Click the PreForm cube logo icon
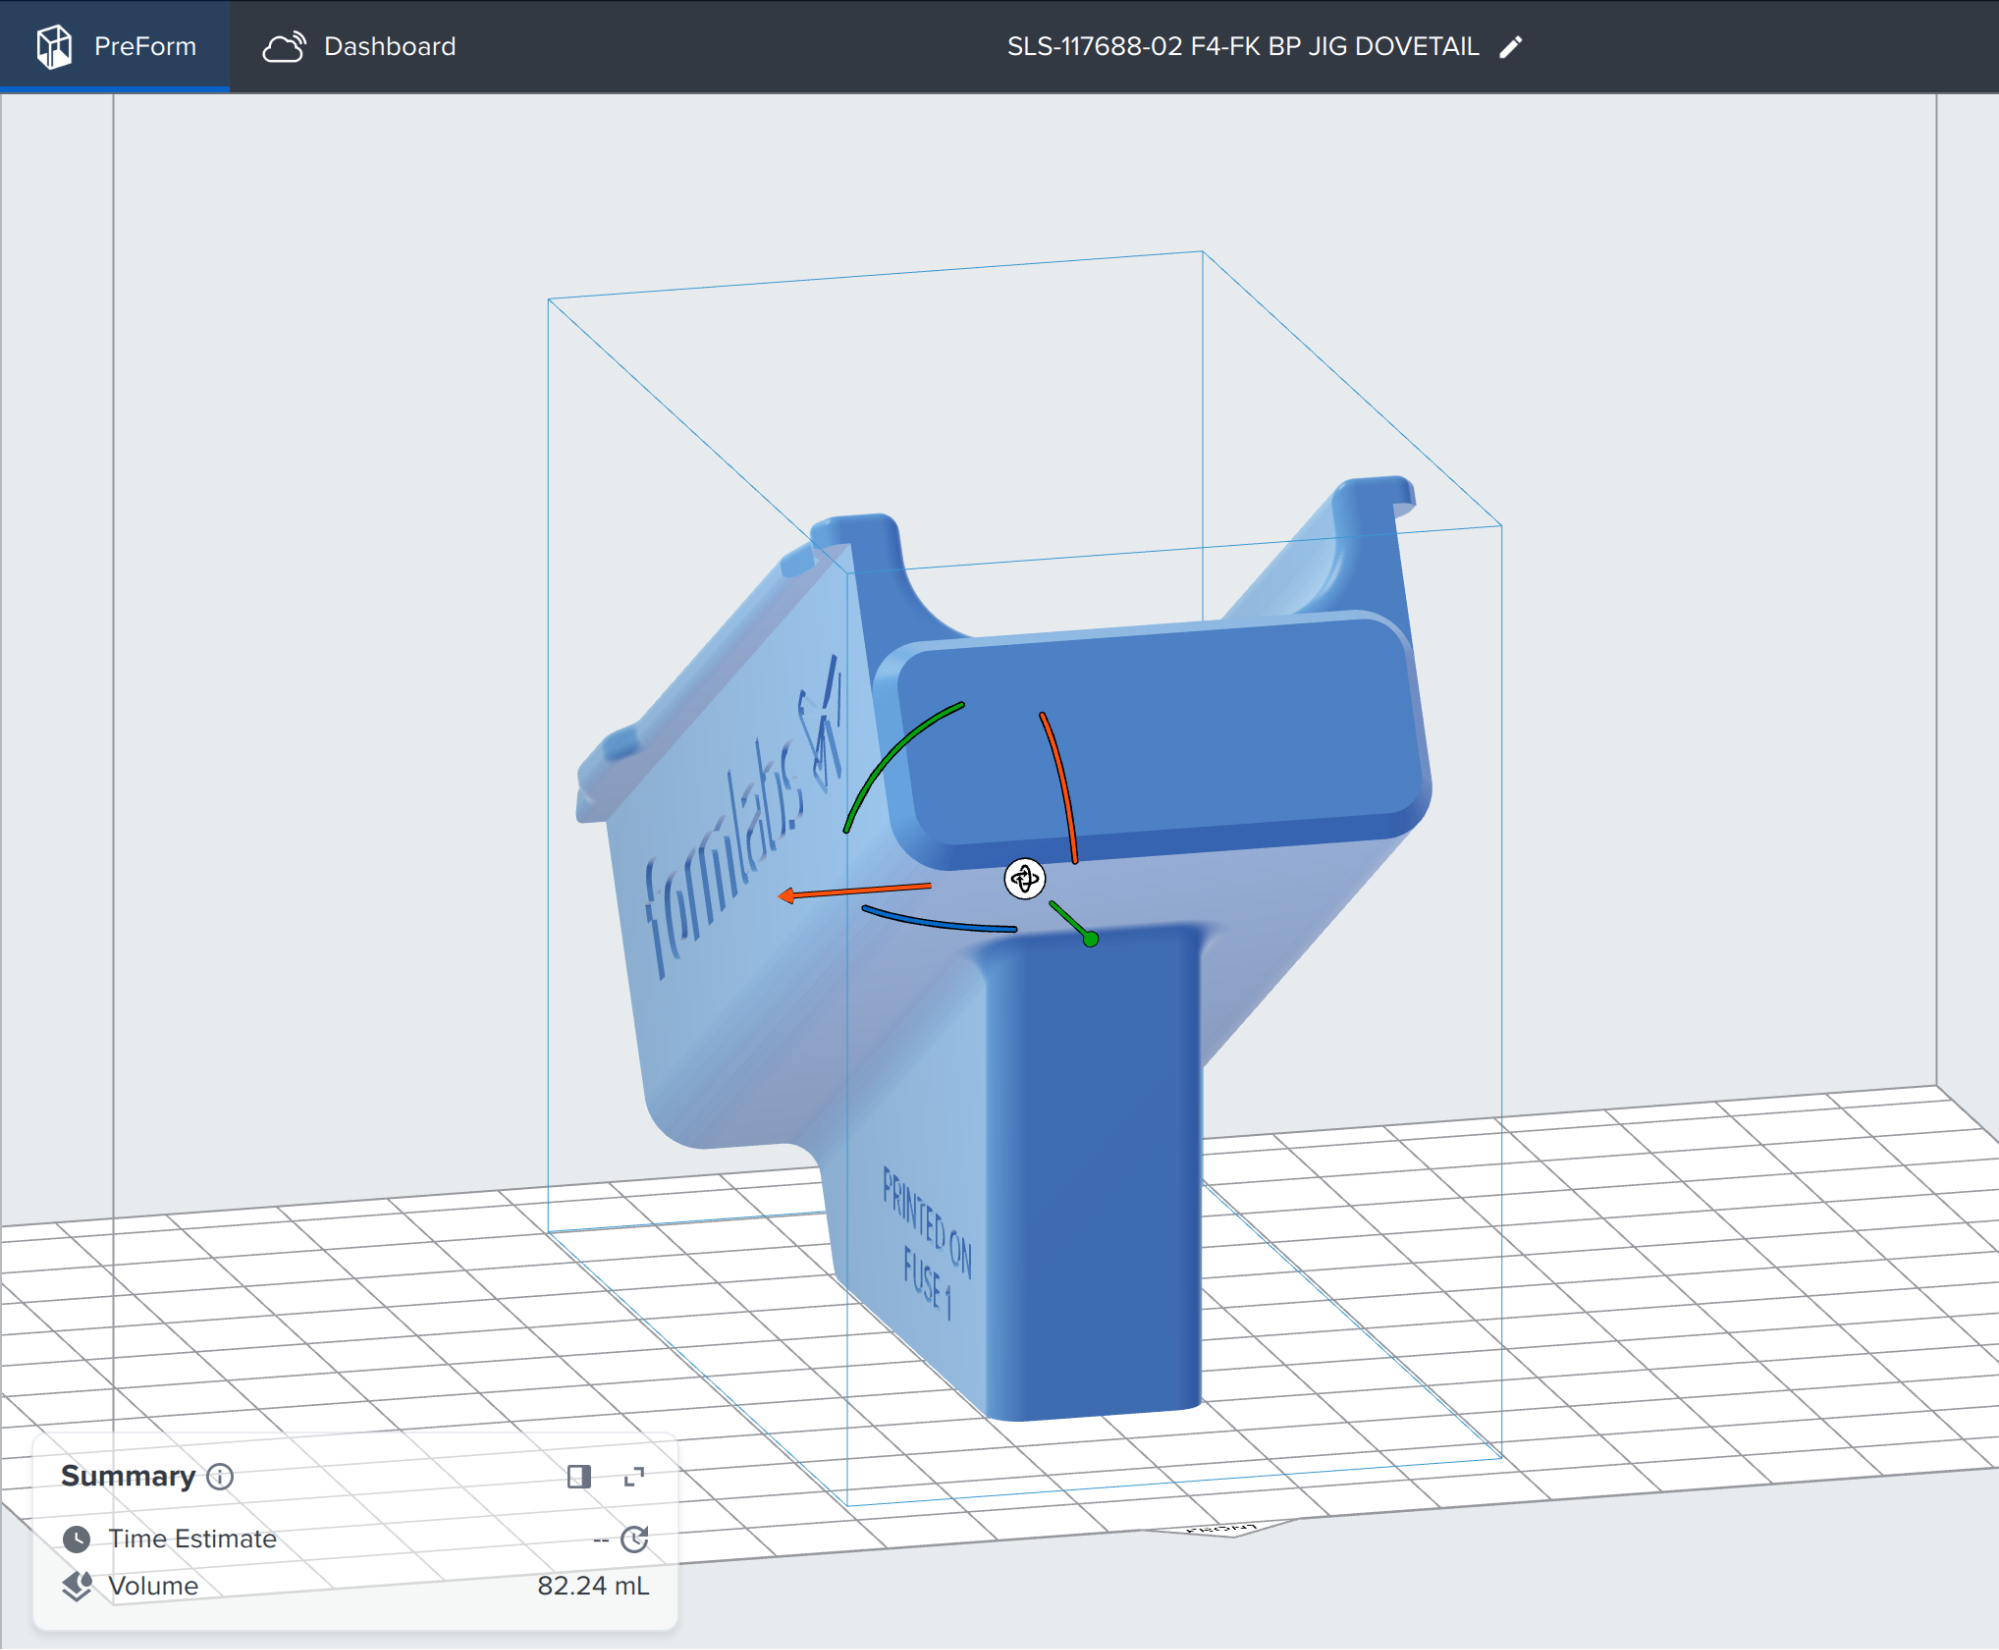The width and height of the screenshot is (1999, 1650). pos(54,45)
